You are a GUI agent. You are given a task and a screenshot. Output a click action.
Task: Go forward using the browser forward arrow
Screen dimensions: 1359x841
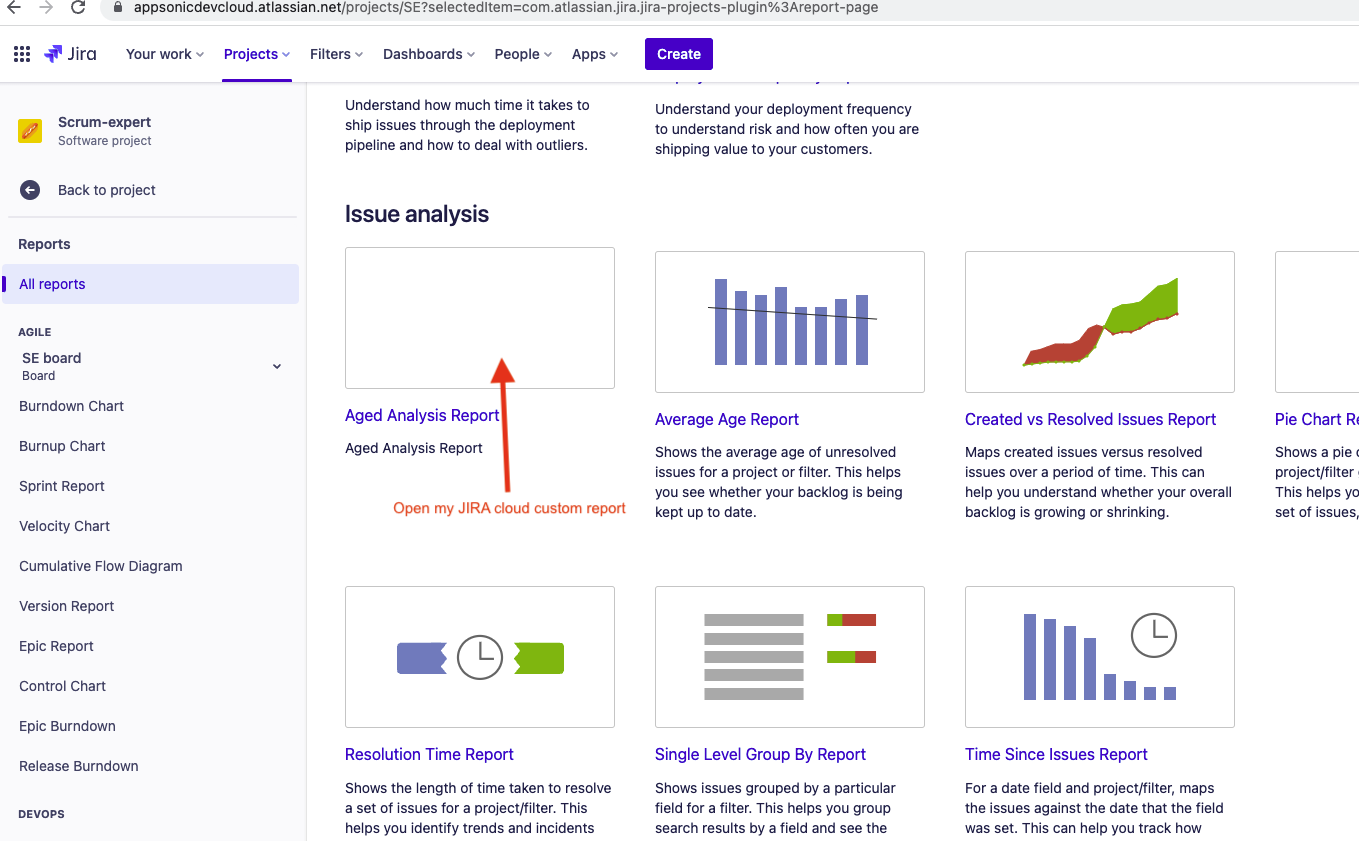[45, 7]
